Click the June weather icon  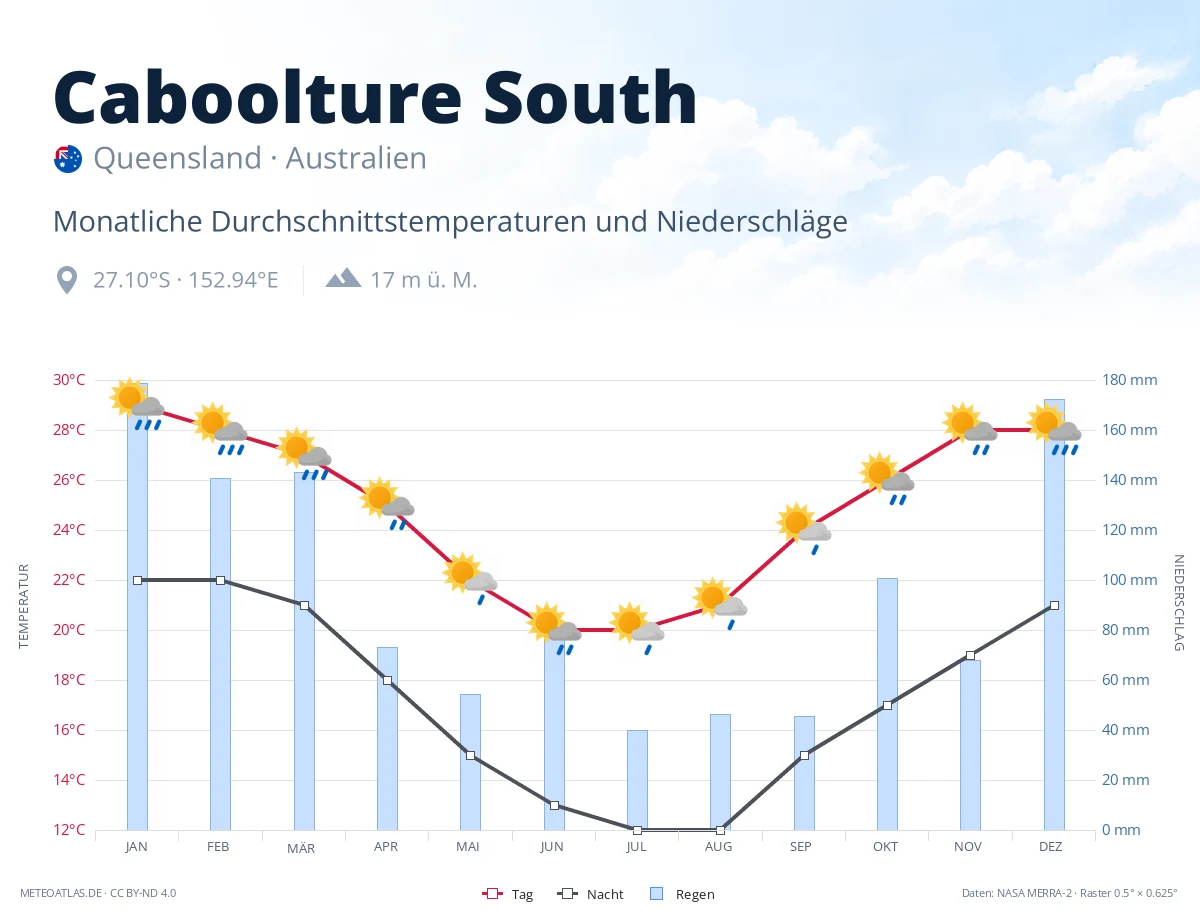tap(555, 629)
